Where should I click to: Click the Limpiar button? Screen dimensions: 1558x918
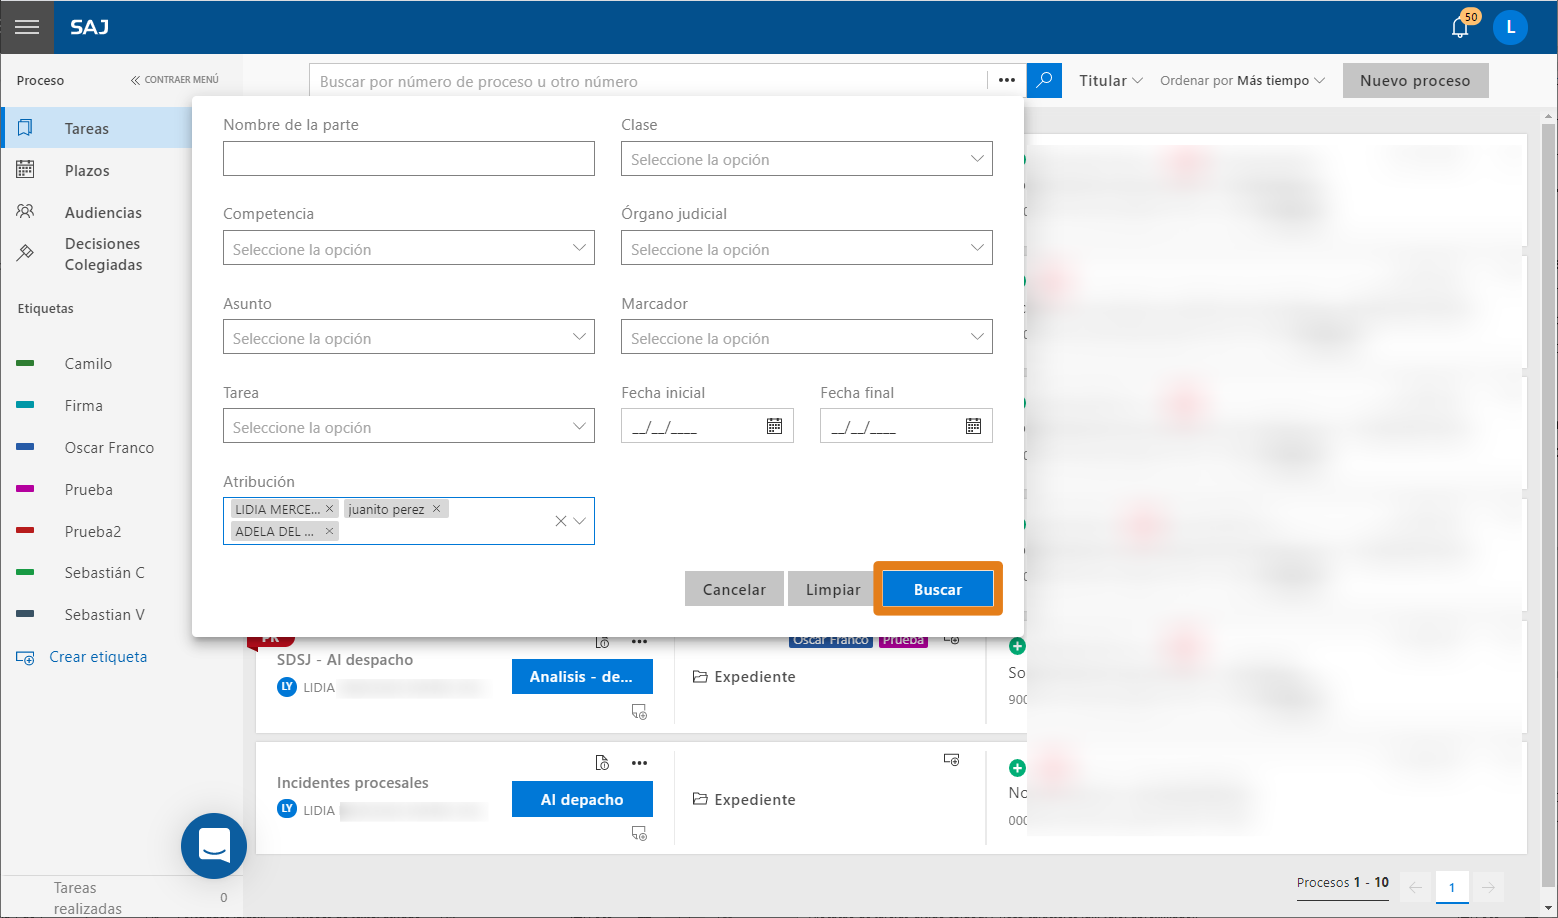click(x=833, y=589)
